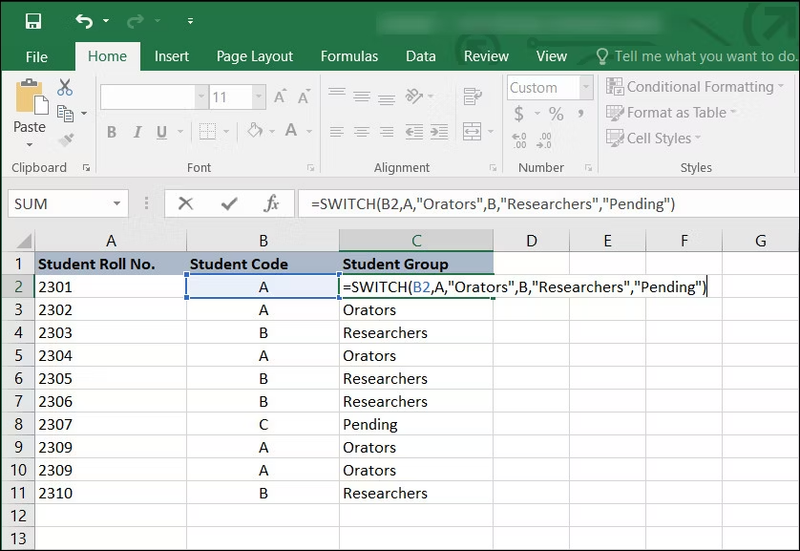Click the Percent Style icon

556,113
